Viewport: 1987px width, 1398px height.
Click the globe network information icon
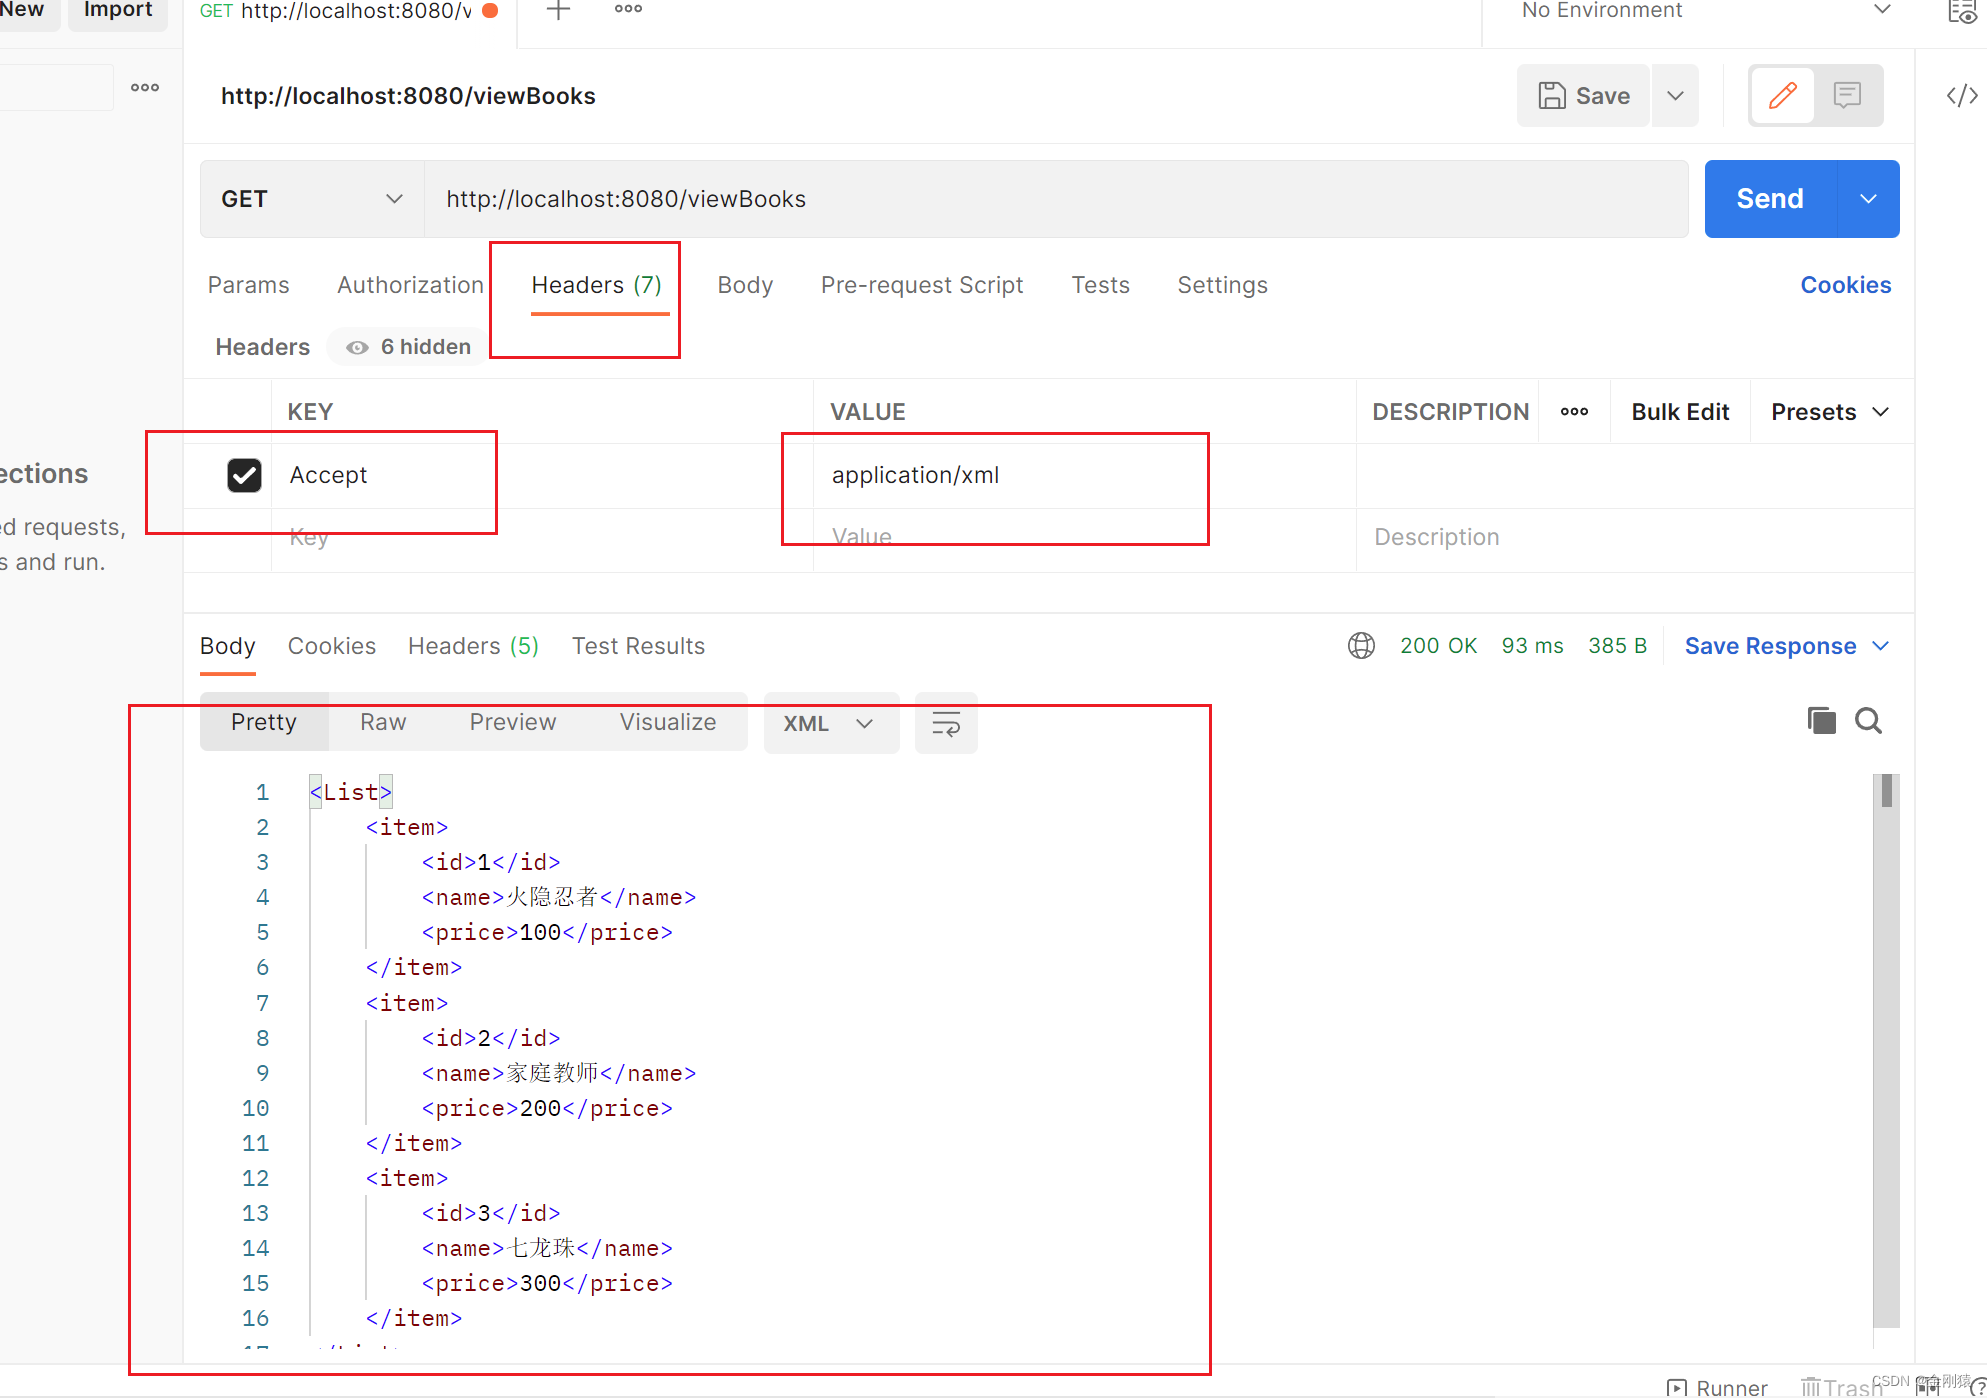point(1361,645)
